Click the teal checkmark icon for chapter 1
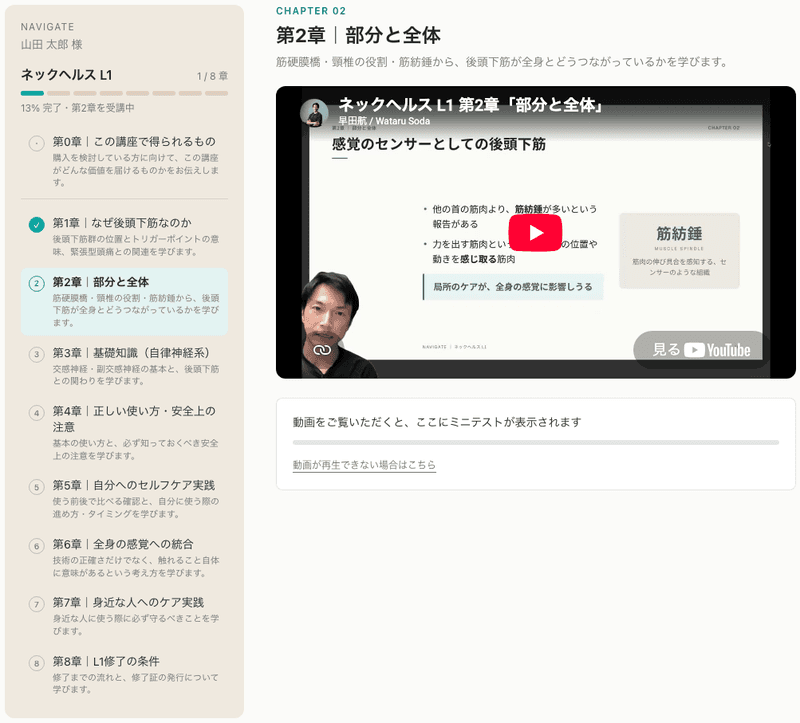Image resolution: width=800 pixels, height=723 pixels. [x=36, y=225]
